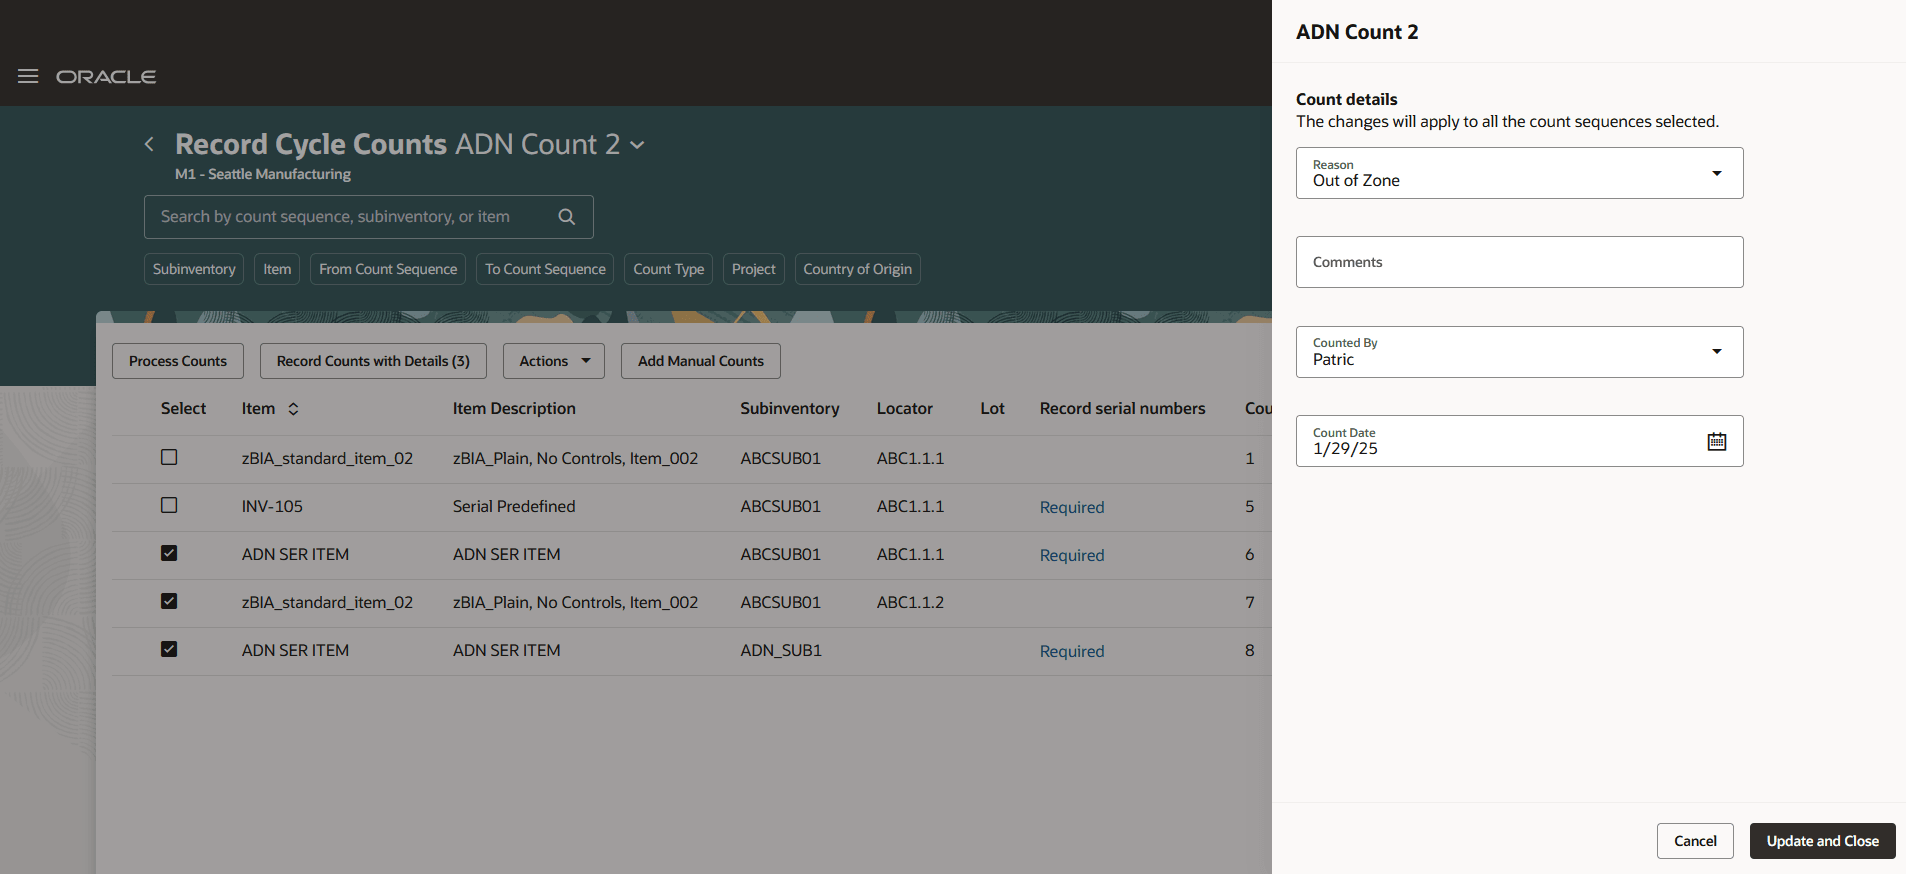Choose the Country of Origin filter chip
This screenshot has height=874, width=1906.
857,269
